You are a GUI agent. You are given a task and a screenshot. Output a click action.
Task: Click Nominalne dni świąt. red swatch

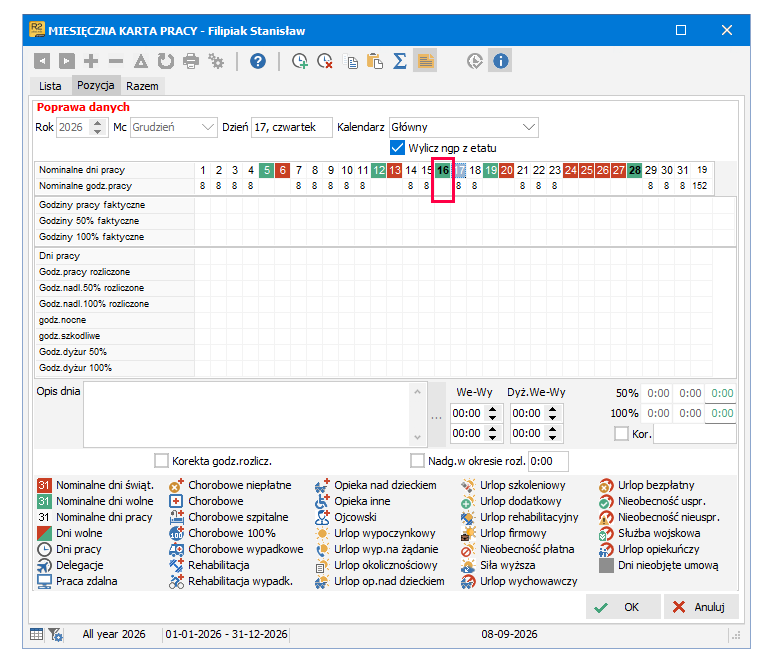pyautogui.click(x=44, y=485)
